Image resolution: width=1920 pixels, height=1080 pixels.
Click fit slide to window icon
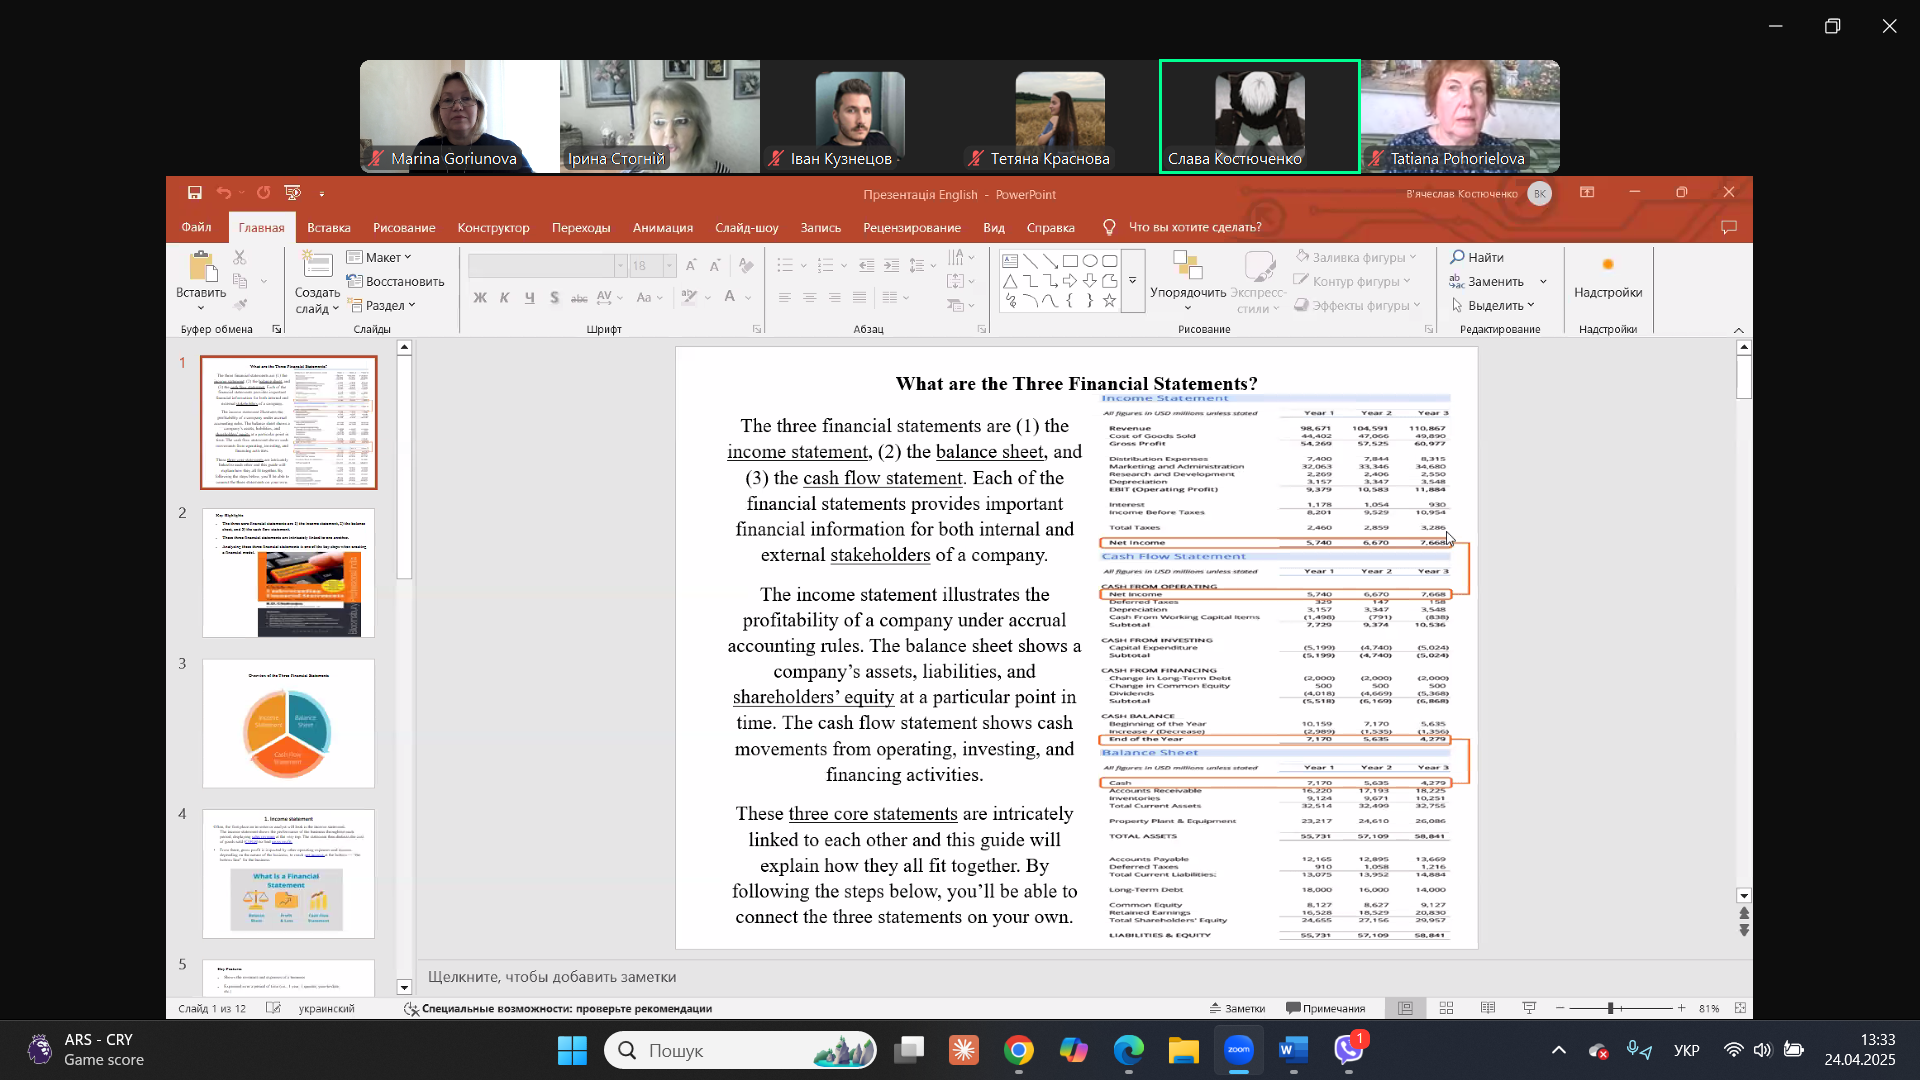1740,1008
